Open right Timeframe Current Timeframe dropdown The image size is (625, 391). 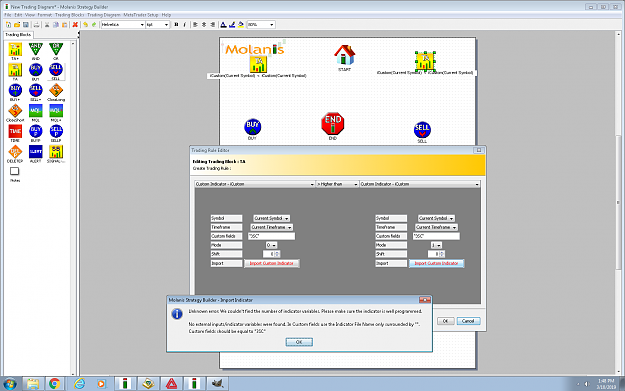coord(436,227)
